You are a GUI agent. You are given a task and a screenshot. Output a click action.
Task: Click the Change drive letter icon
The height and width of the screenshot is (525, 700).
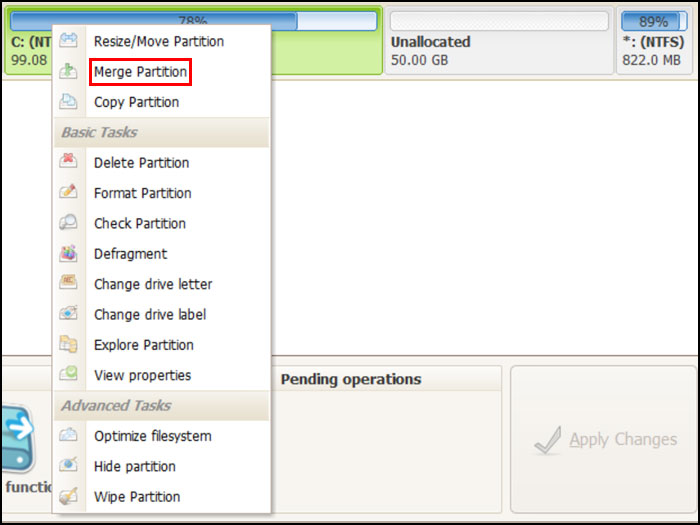[x=68, y=283]
